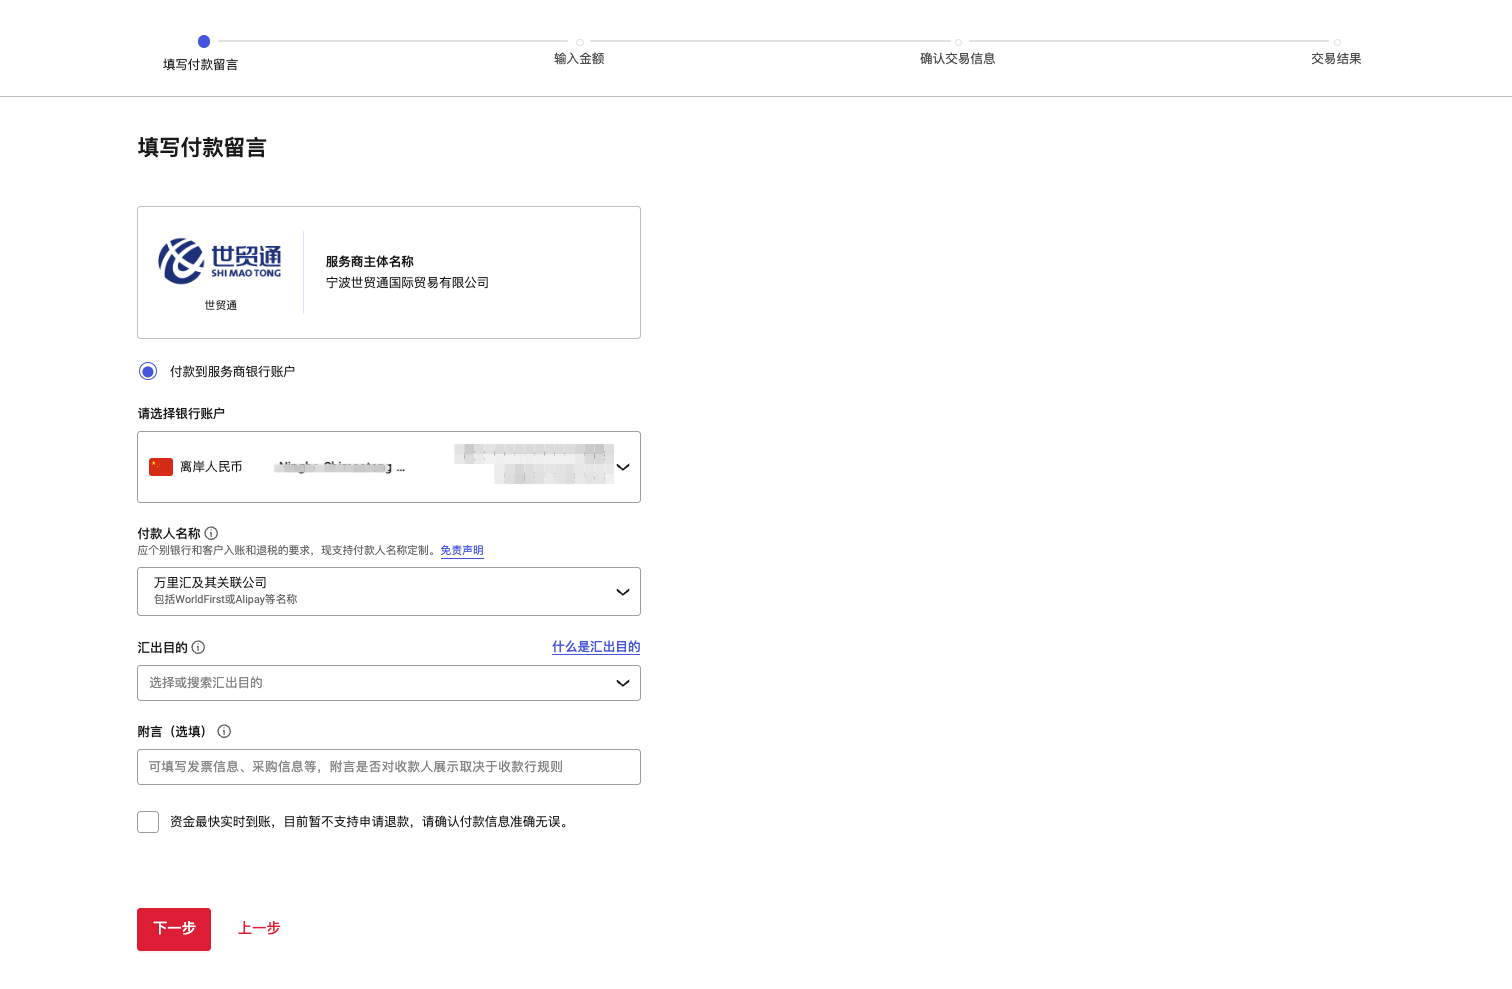Go to the 确认交易信息 step

(957, 58)
